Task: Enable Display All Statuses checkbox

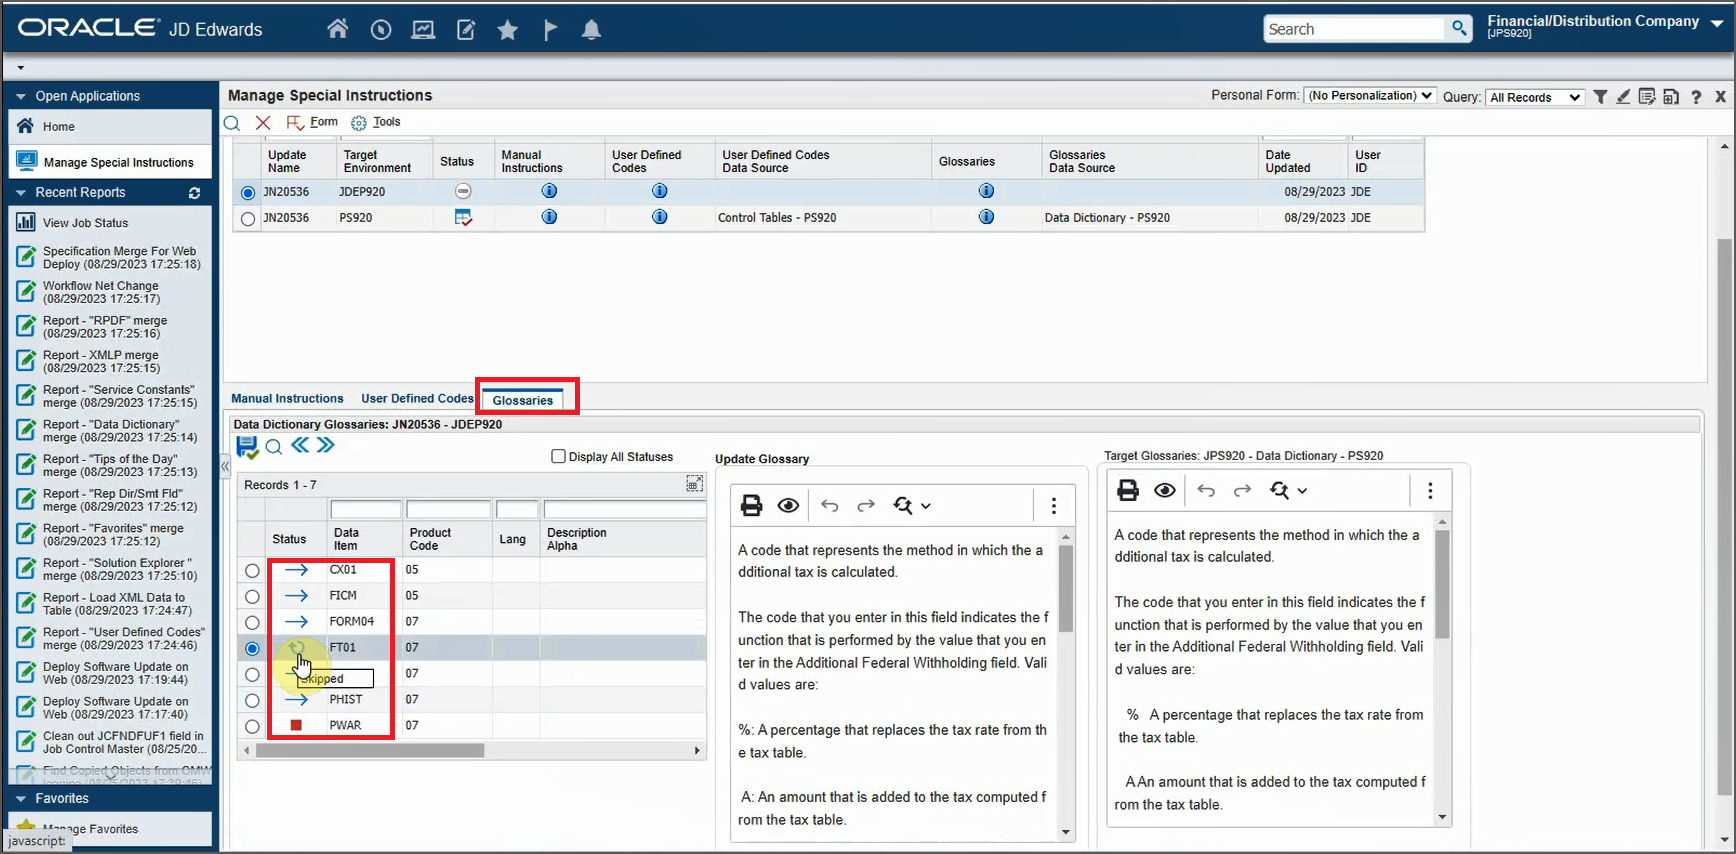Action: click(559, 456)
